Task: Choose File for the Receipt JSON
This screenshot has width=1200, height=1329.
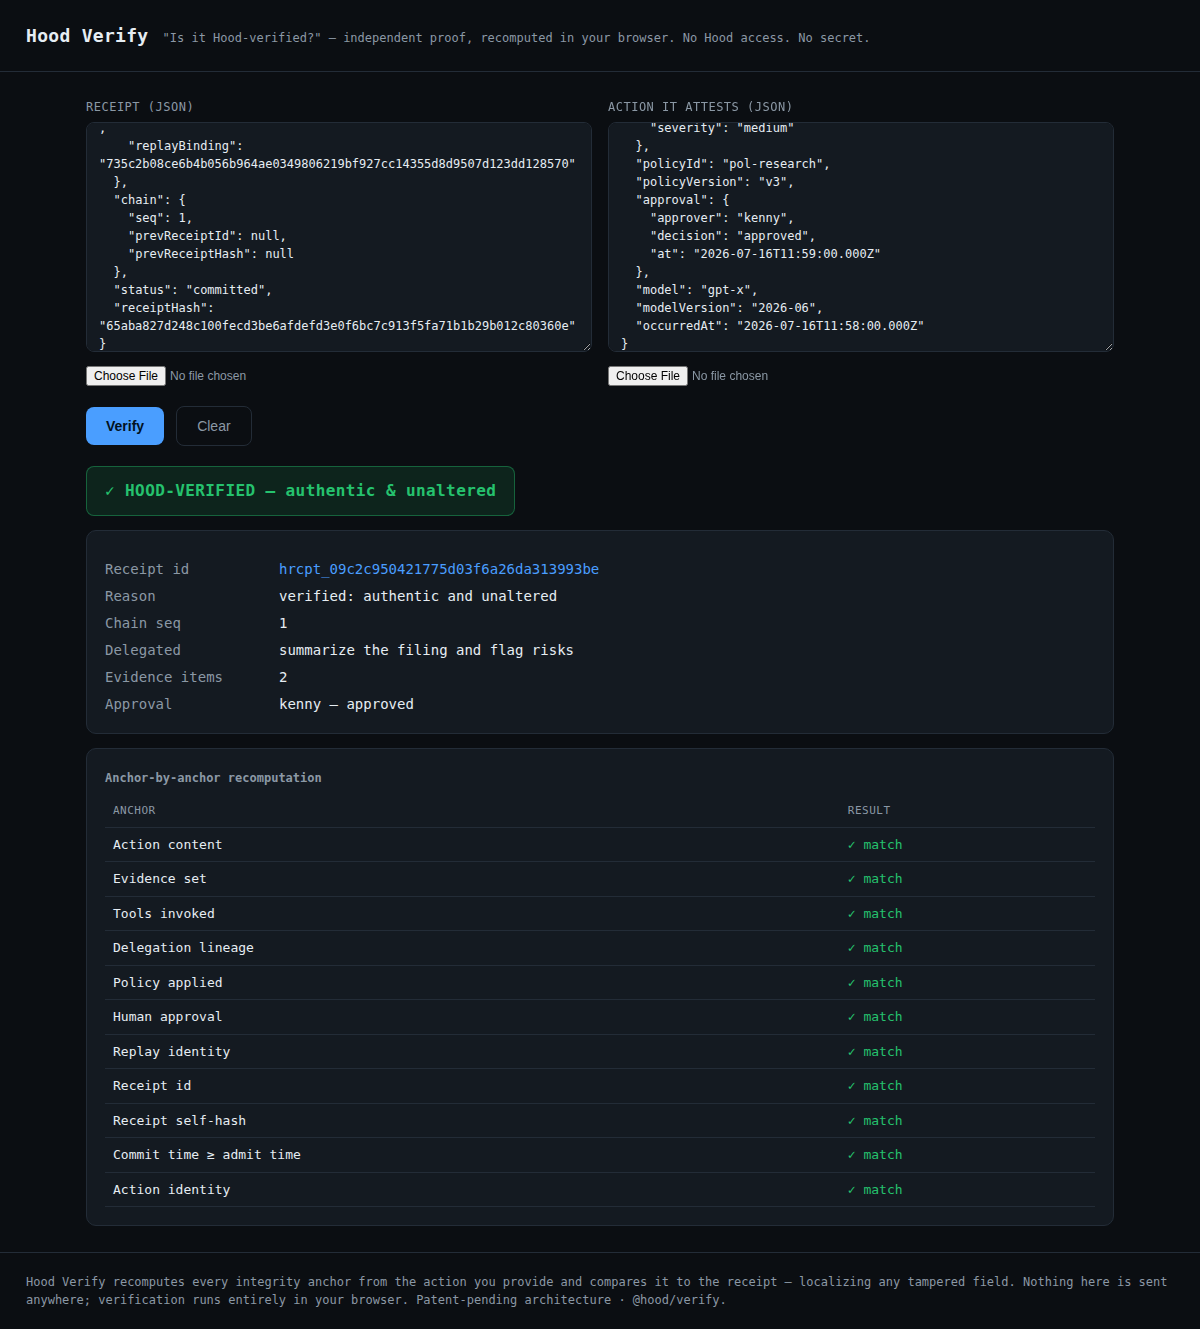Action: pos(126,376)
